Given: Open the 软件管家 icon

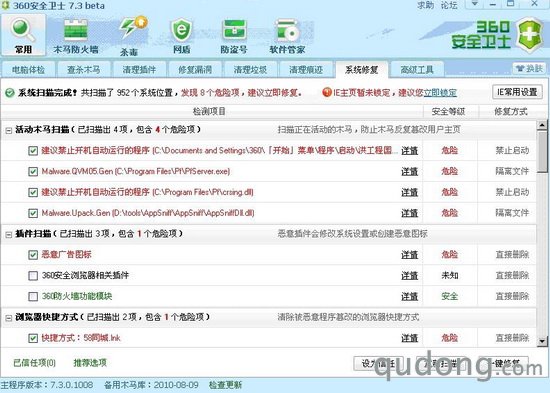Looking at the screenshot, I should [287, 36].
